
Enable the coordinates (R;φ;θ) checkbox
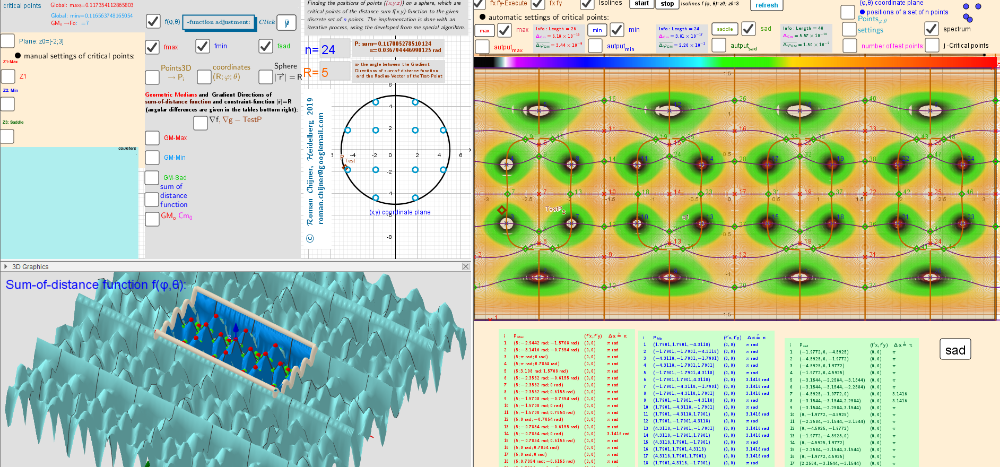pyautogui.click(x=204, y=77)
